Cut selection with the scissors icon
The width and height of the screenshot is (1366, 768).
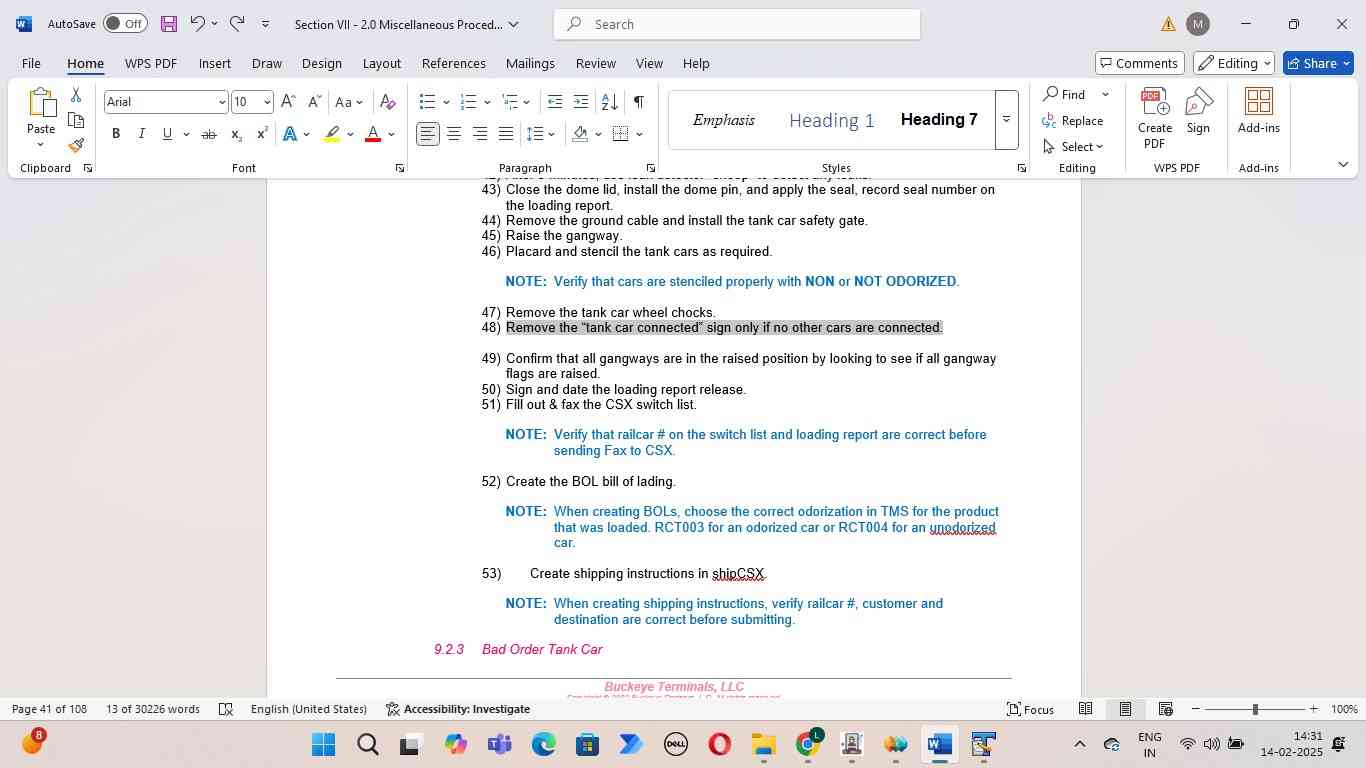tap(76, 95)
